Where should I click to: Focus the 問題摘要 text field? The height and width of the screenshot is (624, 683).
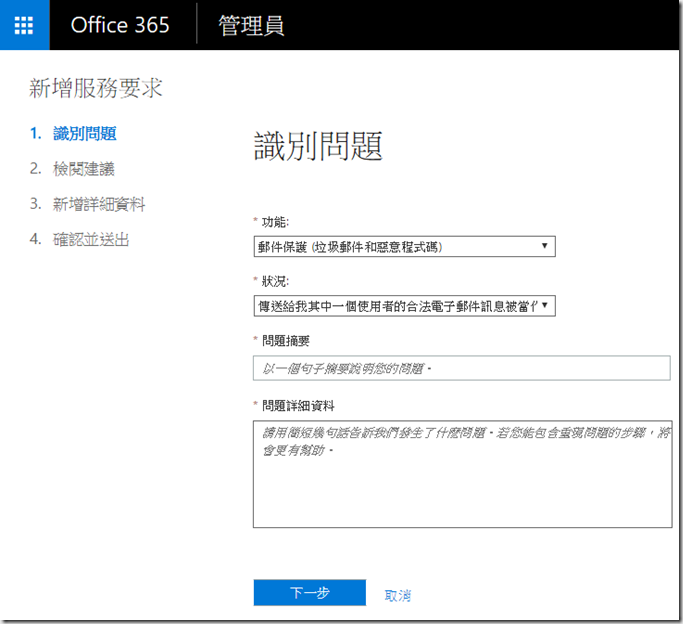[x=461, y=369]
